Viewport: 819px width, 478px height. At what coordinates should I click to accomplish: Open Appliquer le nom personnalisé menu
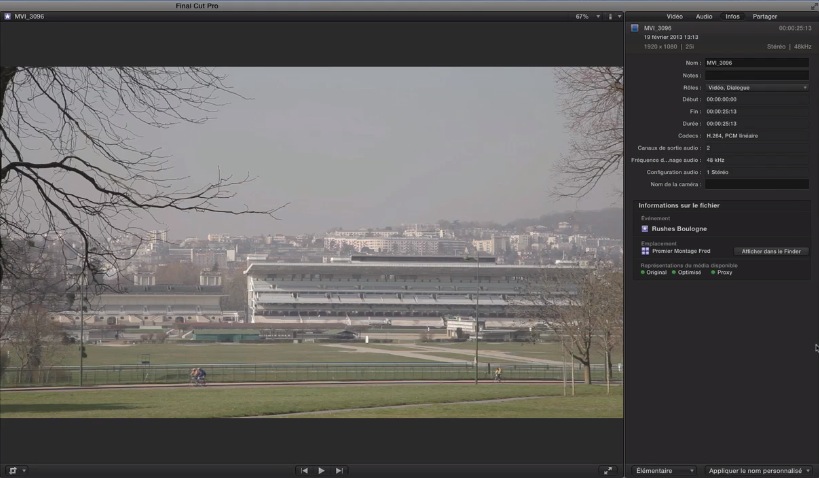759,470
